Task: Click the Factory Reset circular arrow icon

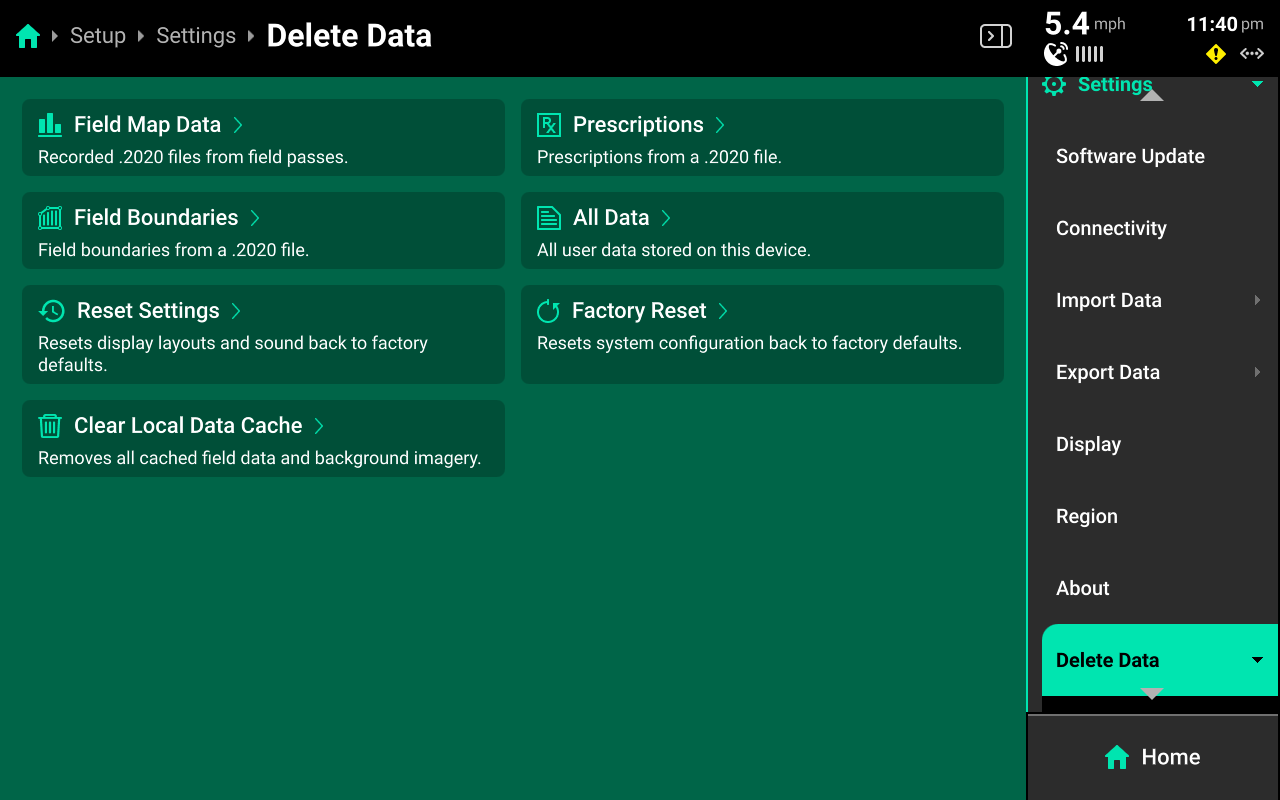Action: click(548, 311)
